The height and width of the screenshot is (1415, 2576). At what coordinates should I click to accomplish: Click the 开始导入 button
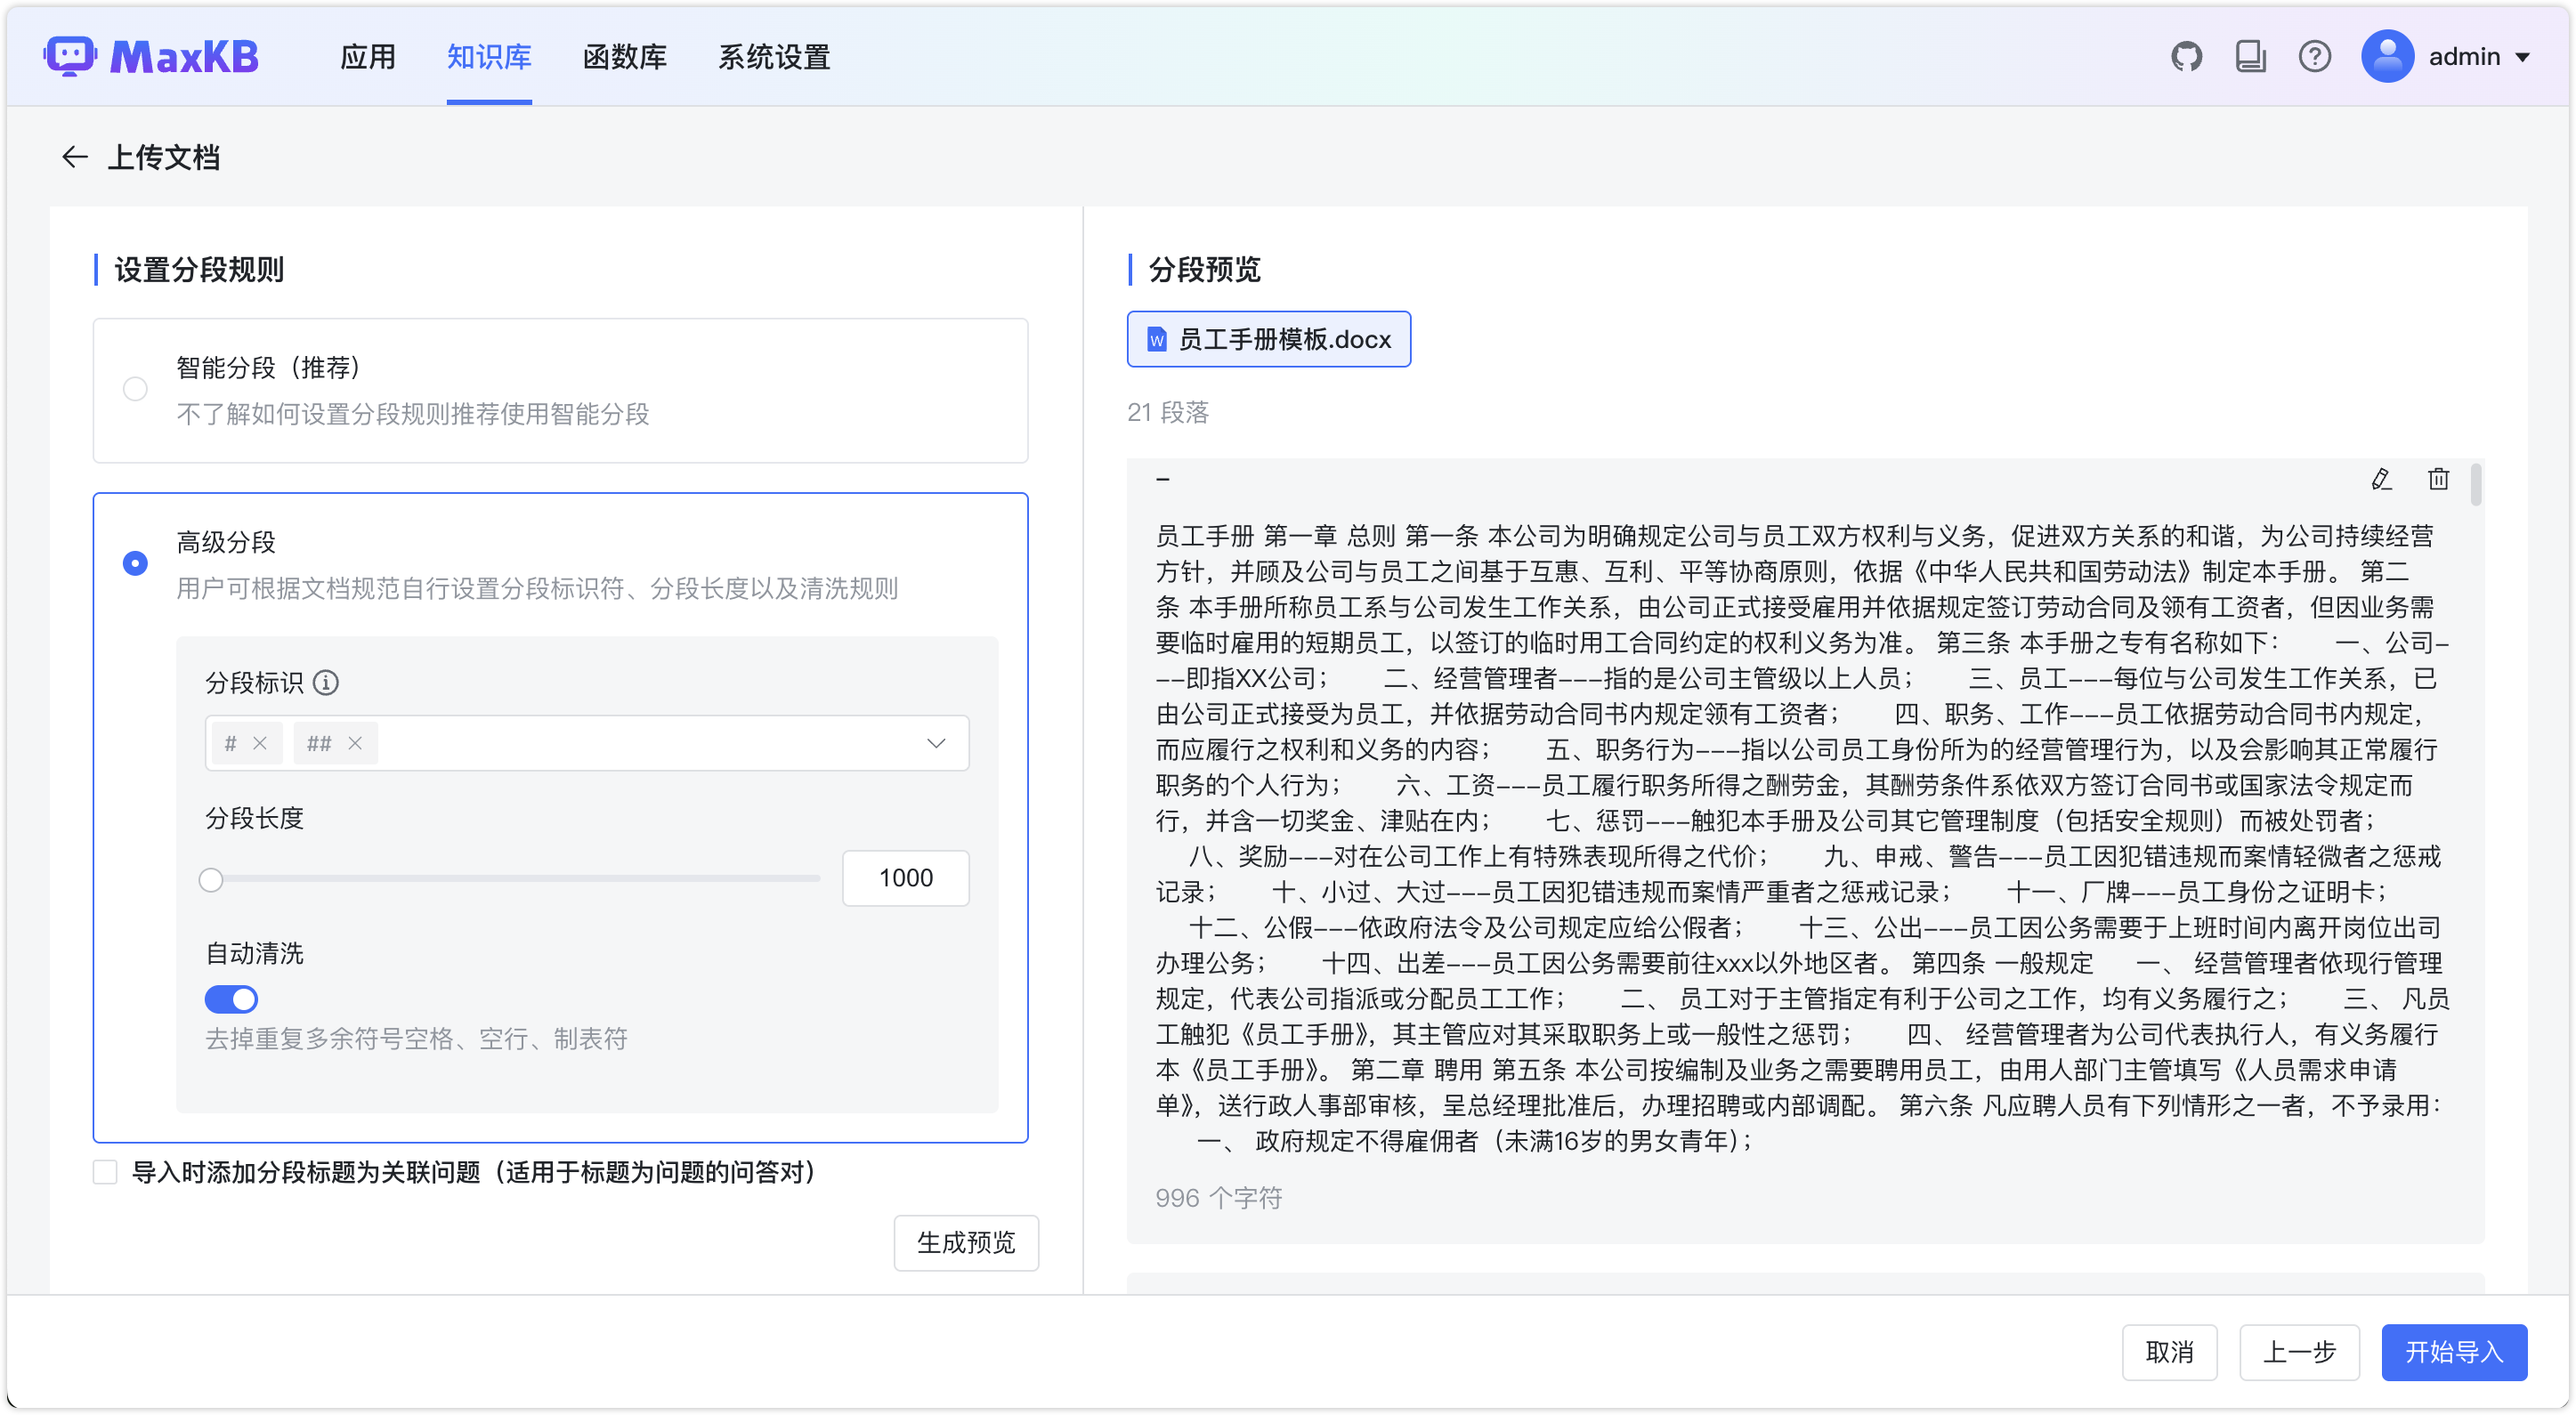(x=2453, y=1352)
